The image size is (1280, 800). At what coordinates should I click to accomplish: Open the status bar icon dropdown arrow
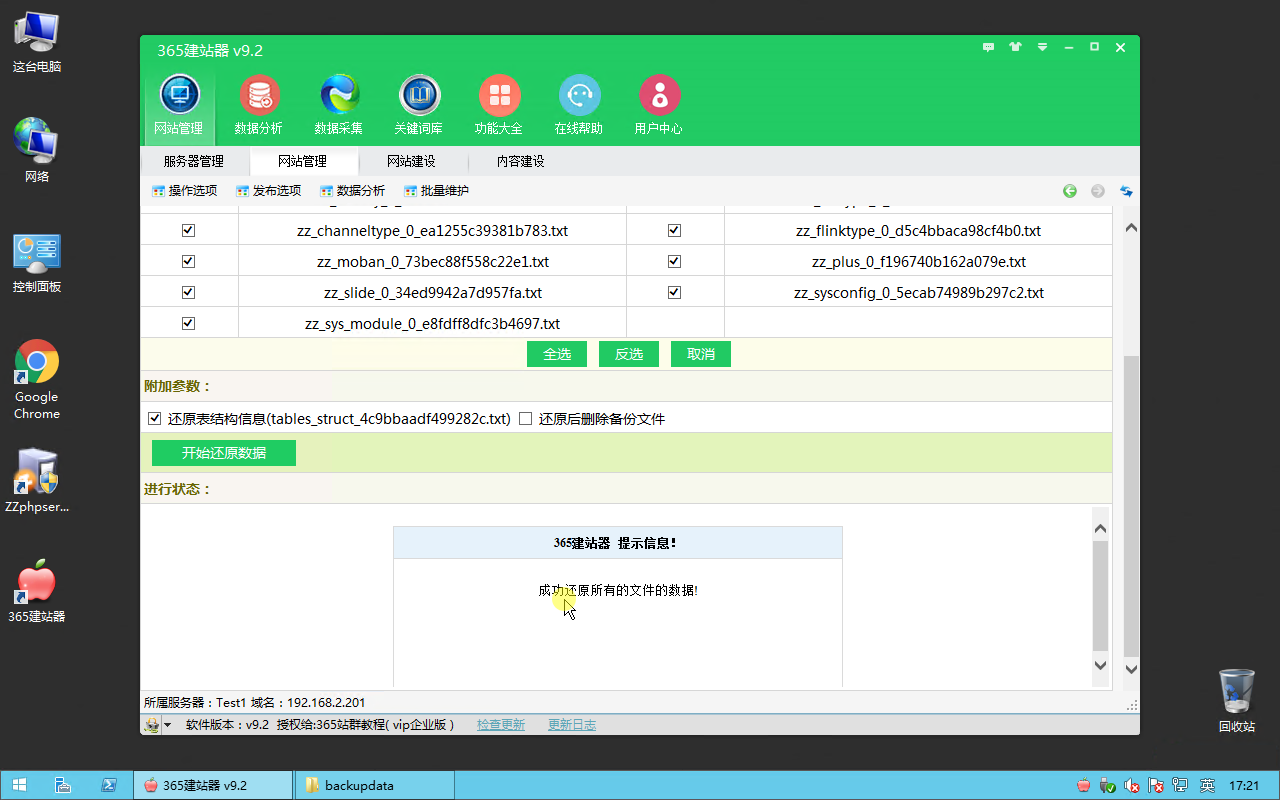[168, 725]
